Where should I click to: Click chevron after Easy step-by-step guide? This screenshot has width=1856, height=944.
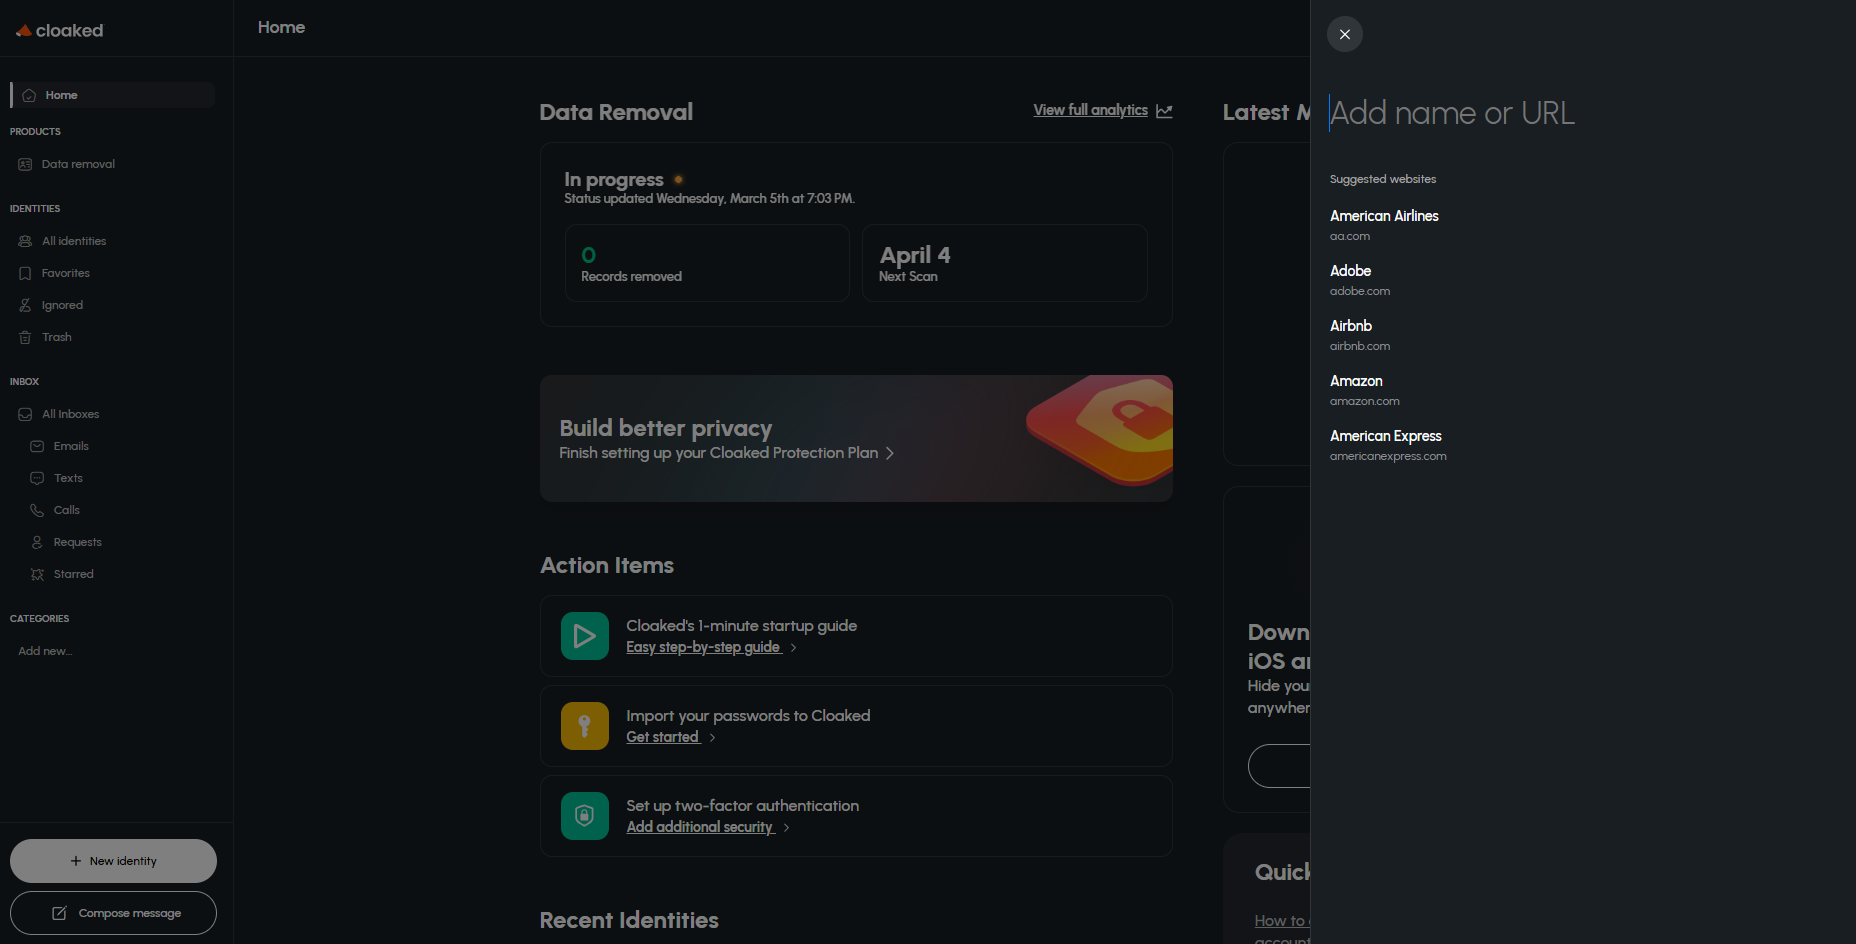[794, 648]
